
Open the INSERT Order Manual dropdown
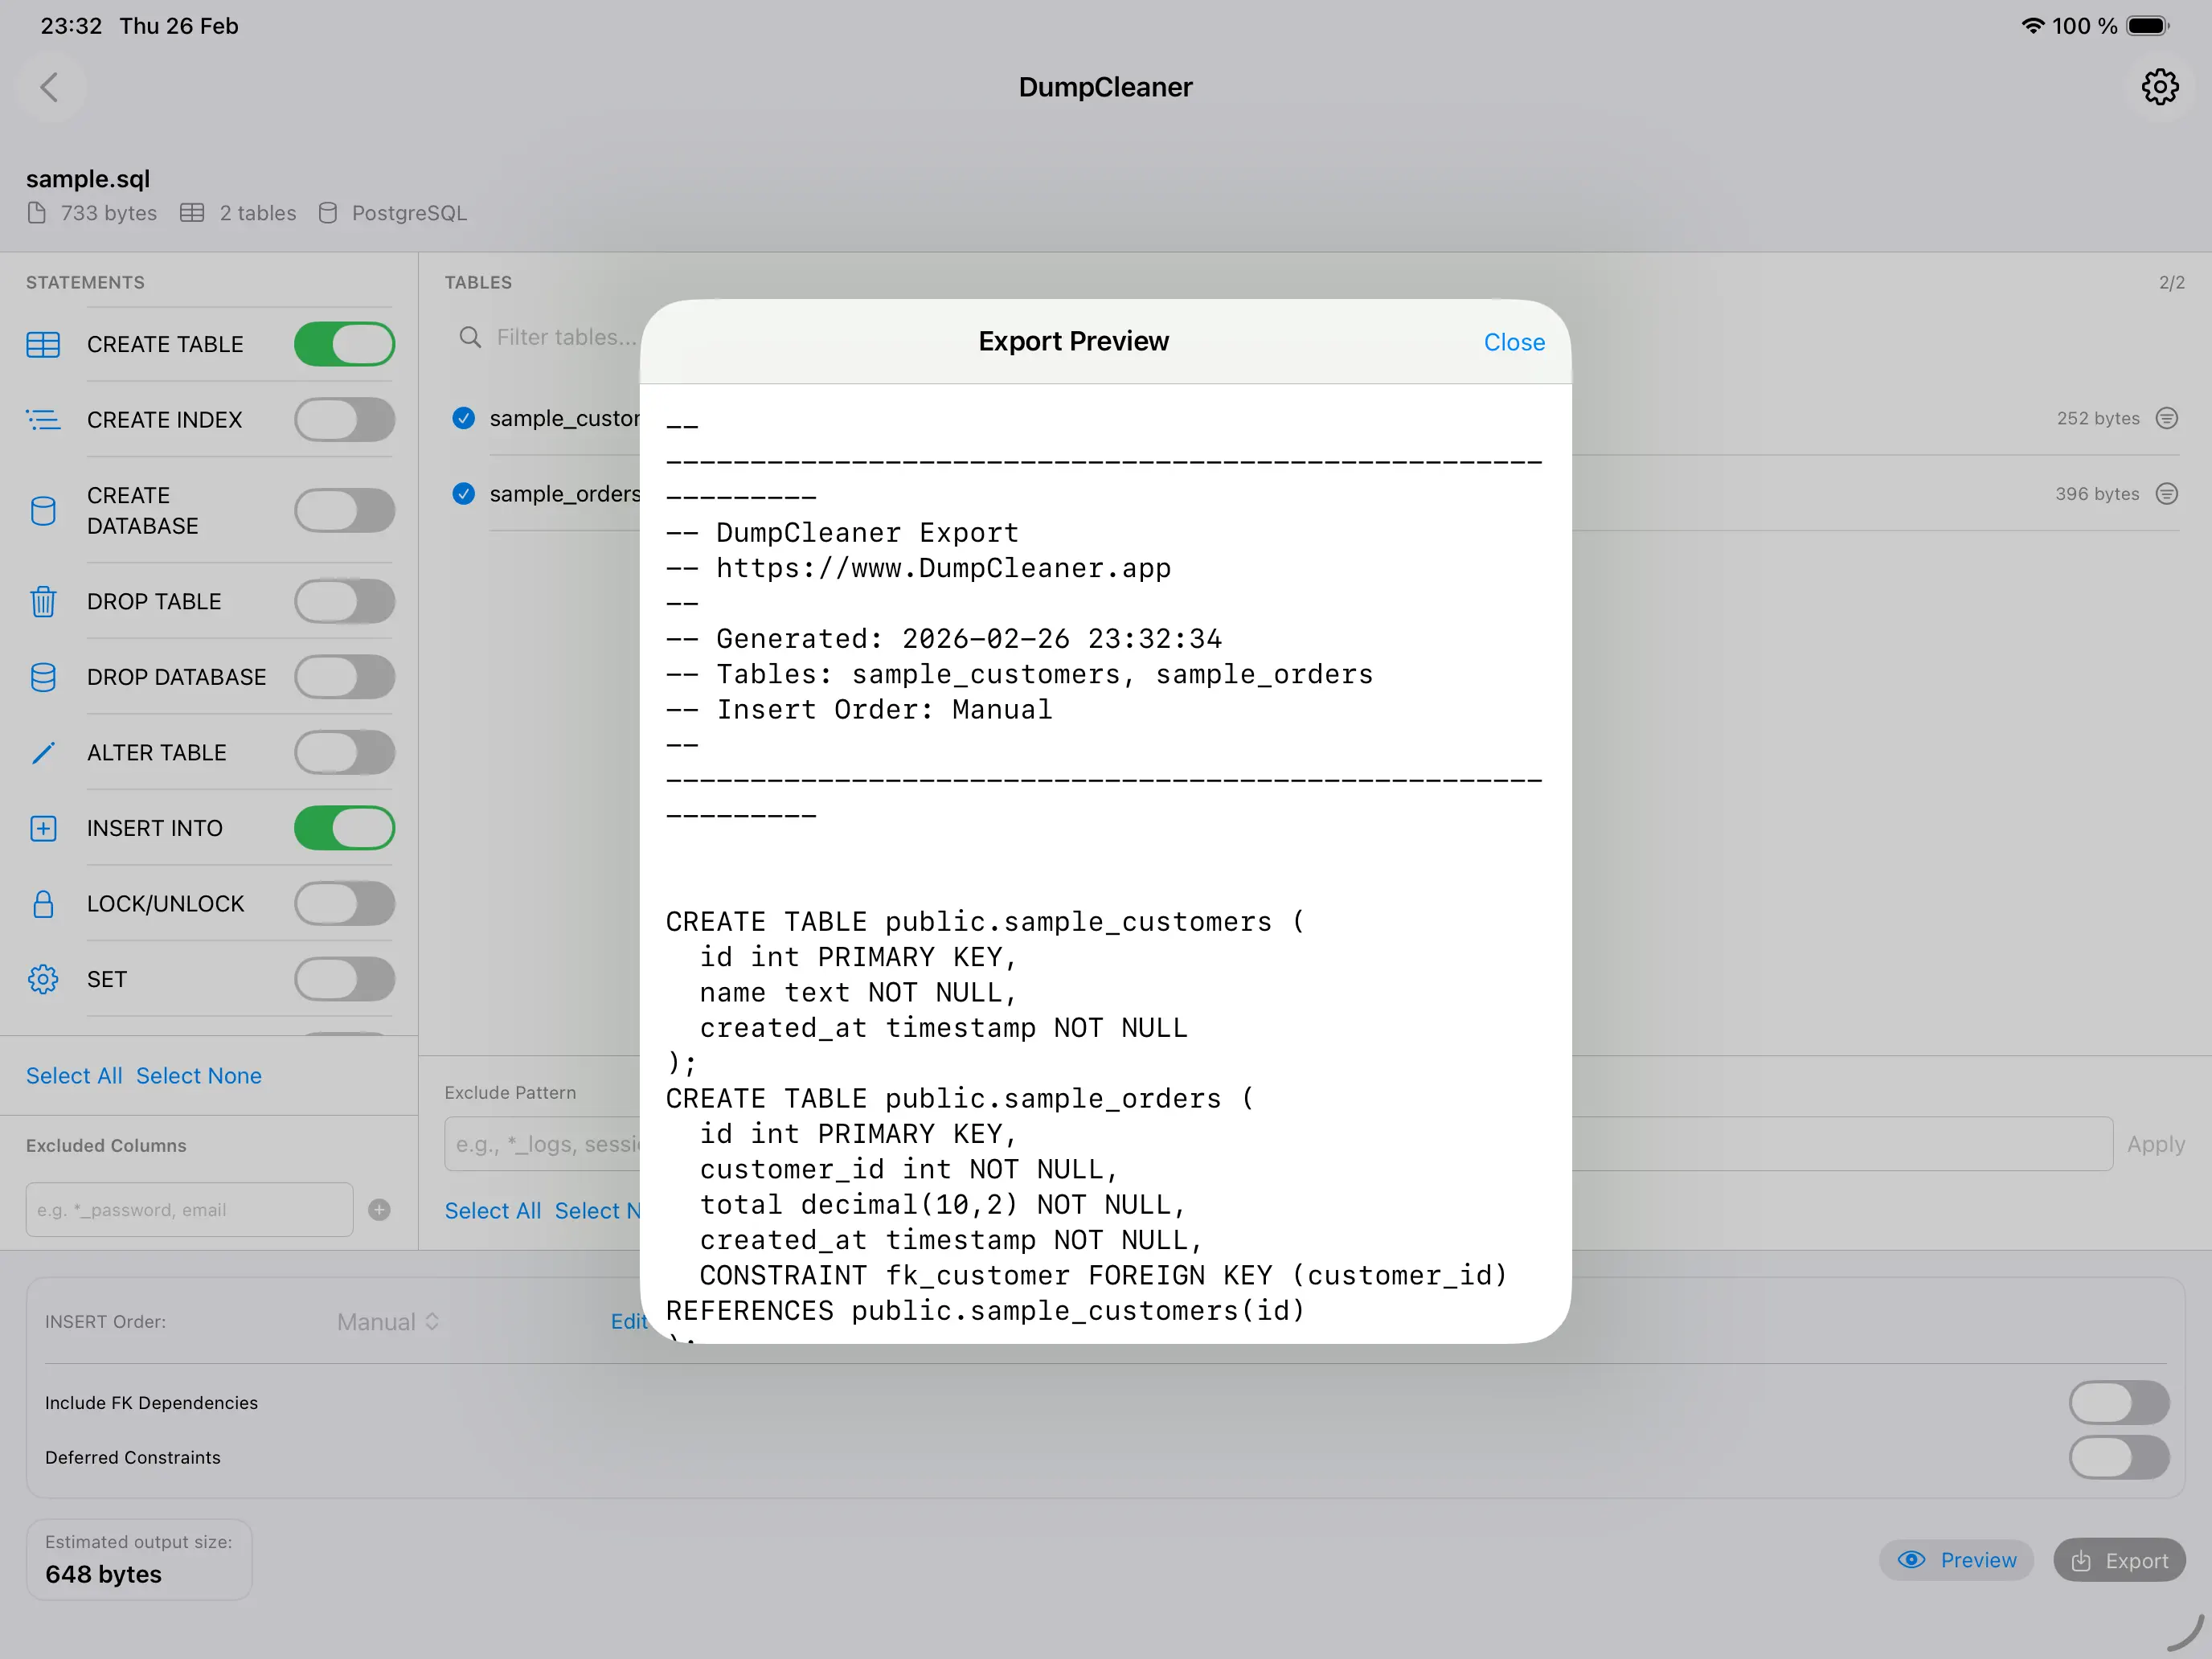[x=388, y=1322]
